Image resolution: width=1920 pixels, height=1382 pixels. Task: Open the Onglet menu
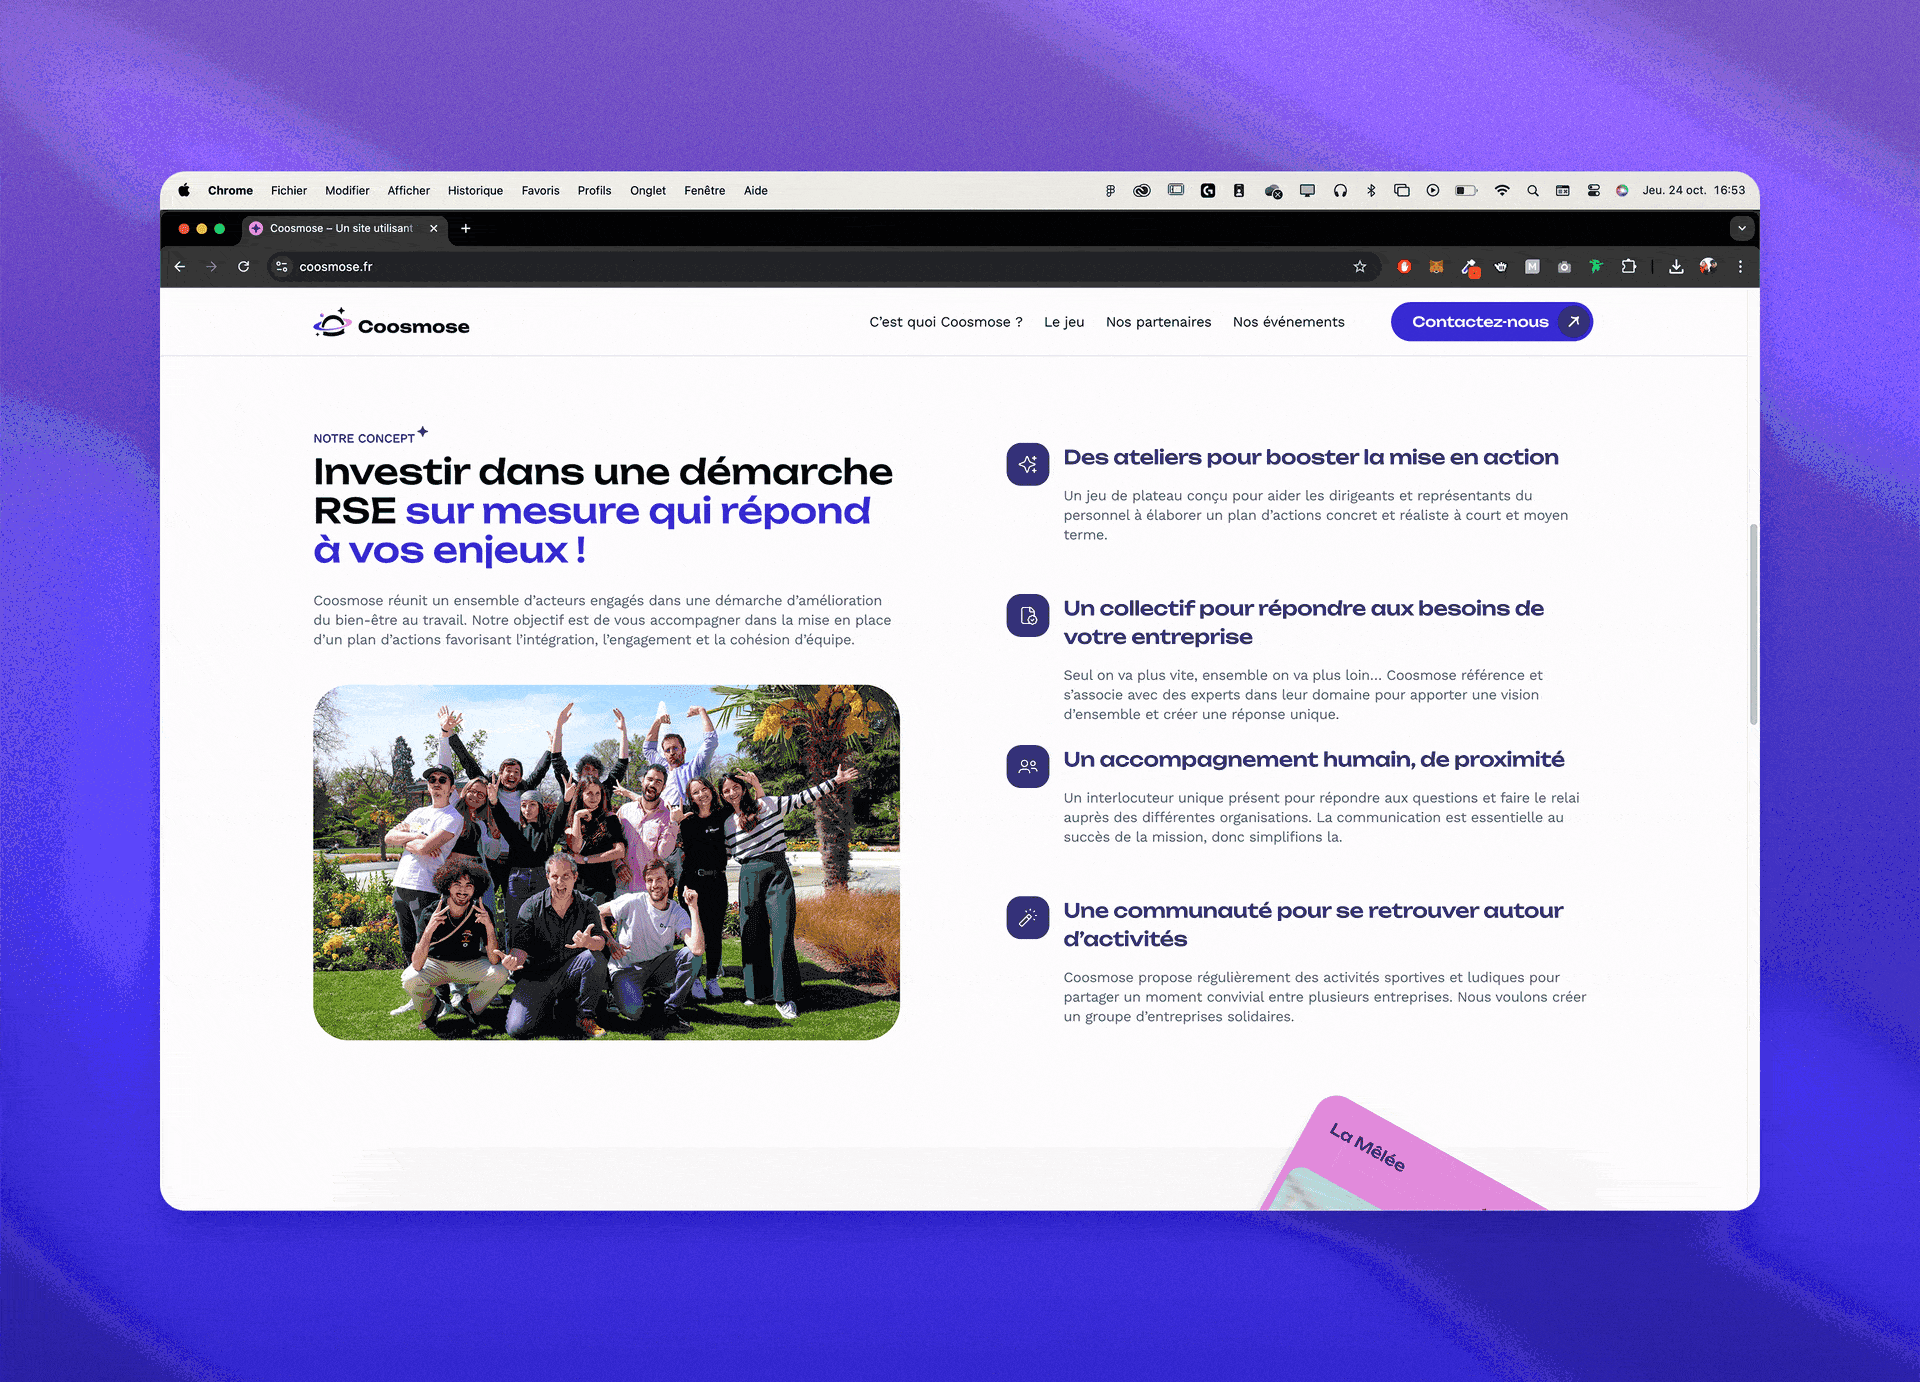tap(648, 190)
